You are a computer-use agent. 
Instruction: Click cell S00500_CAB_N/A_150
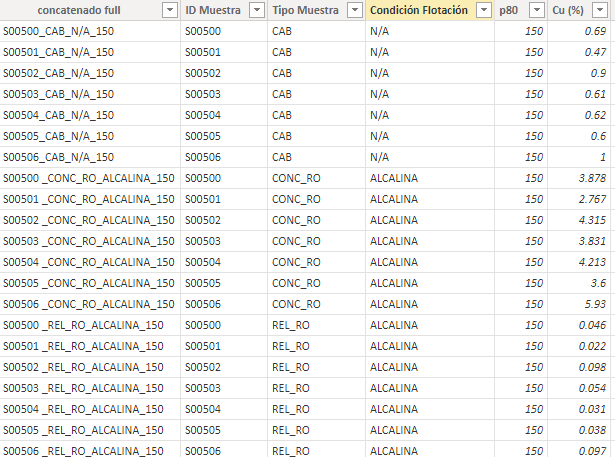pyautogui.click(x=90, y=31)
